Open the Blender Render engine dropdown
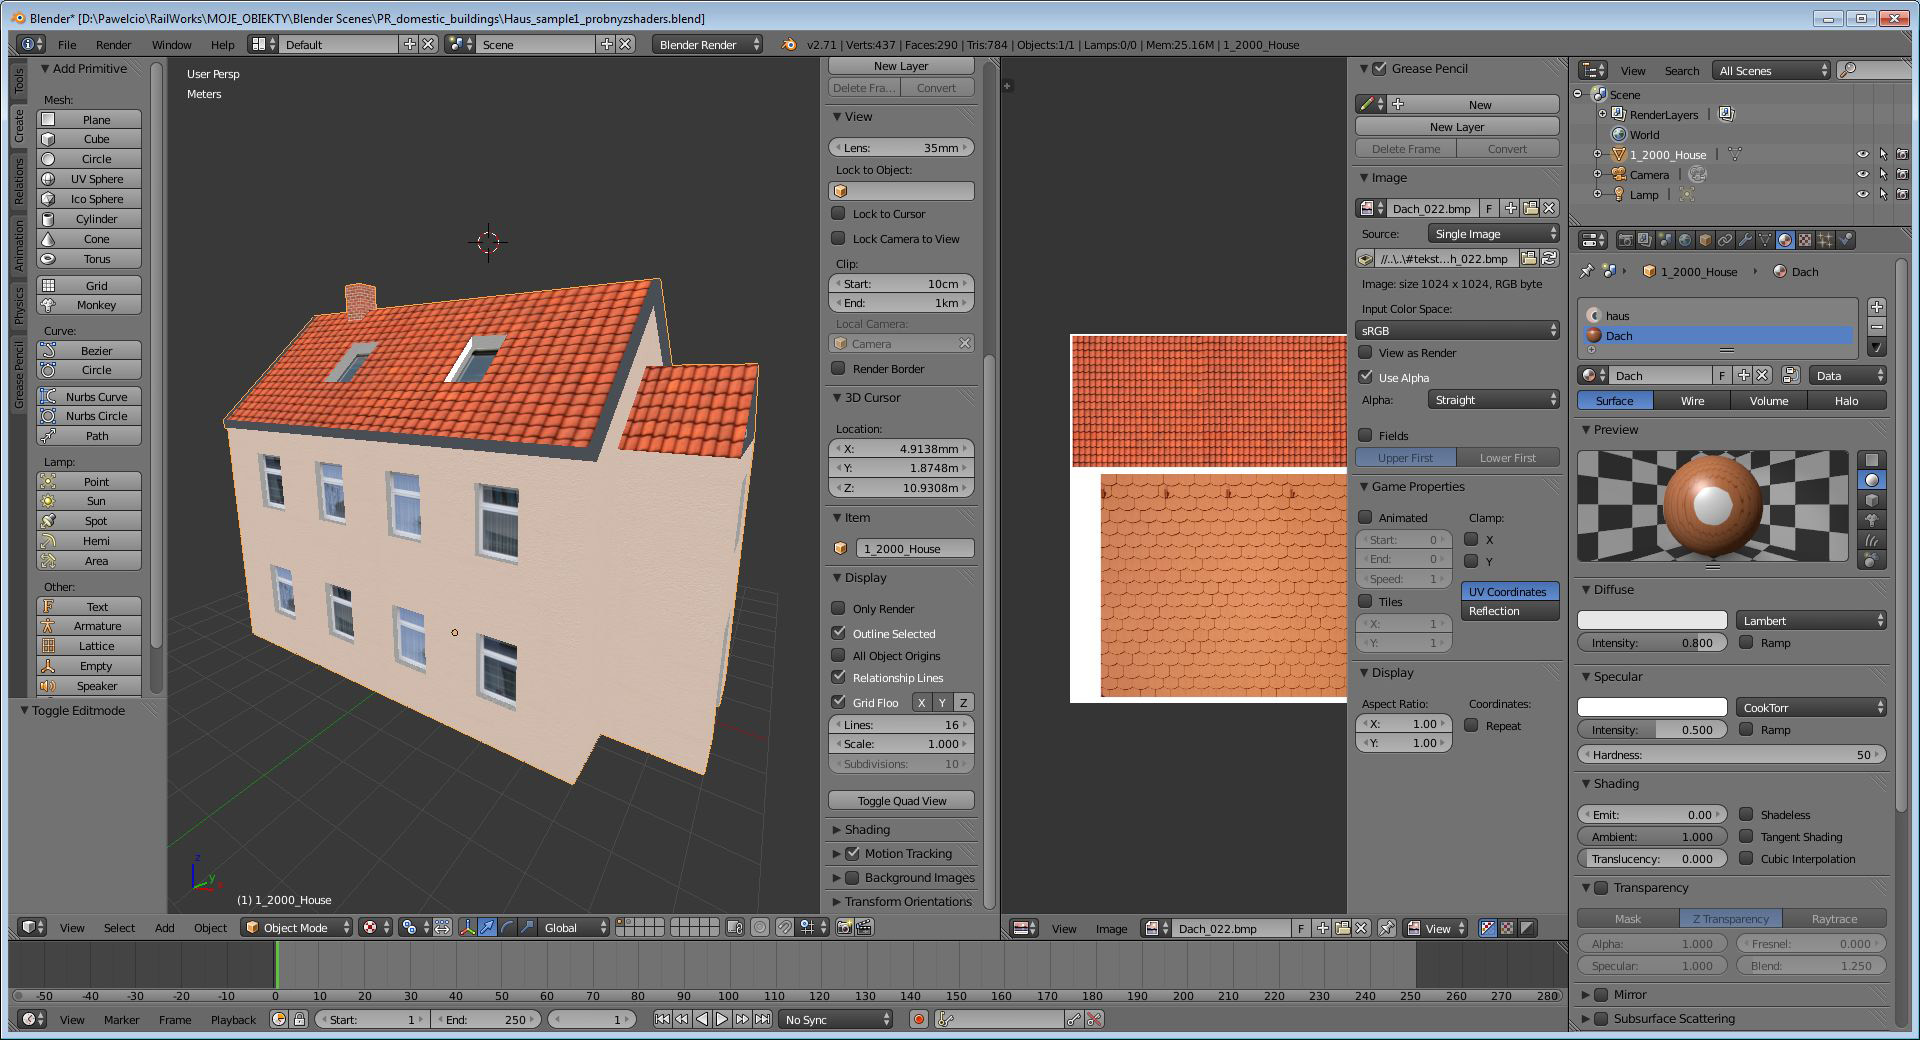Viewport: 1920px width, 1040px height. coord(707,44)
